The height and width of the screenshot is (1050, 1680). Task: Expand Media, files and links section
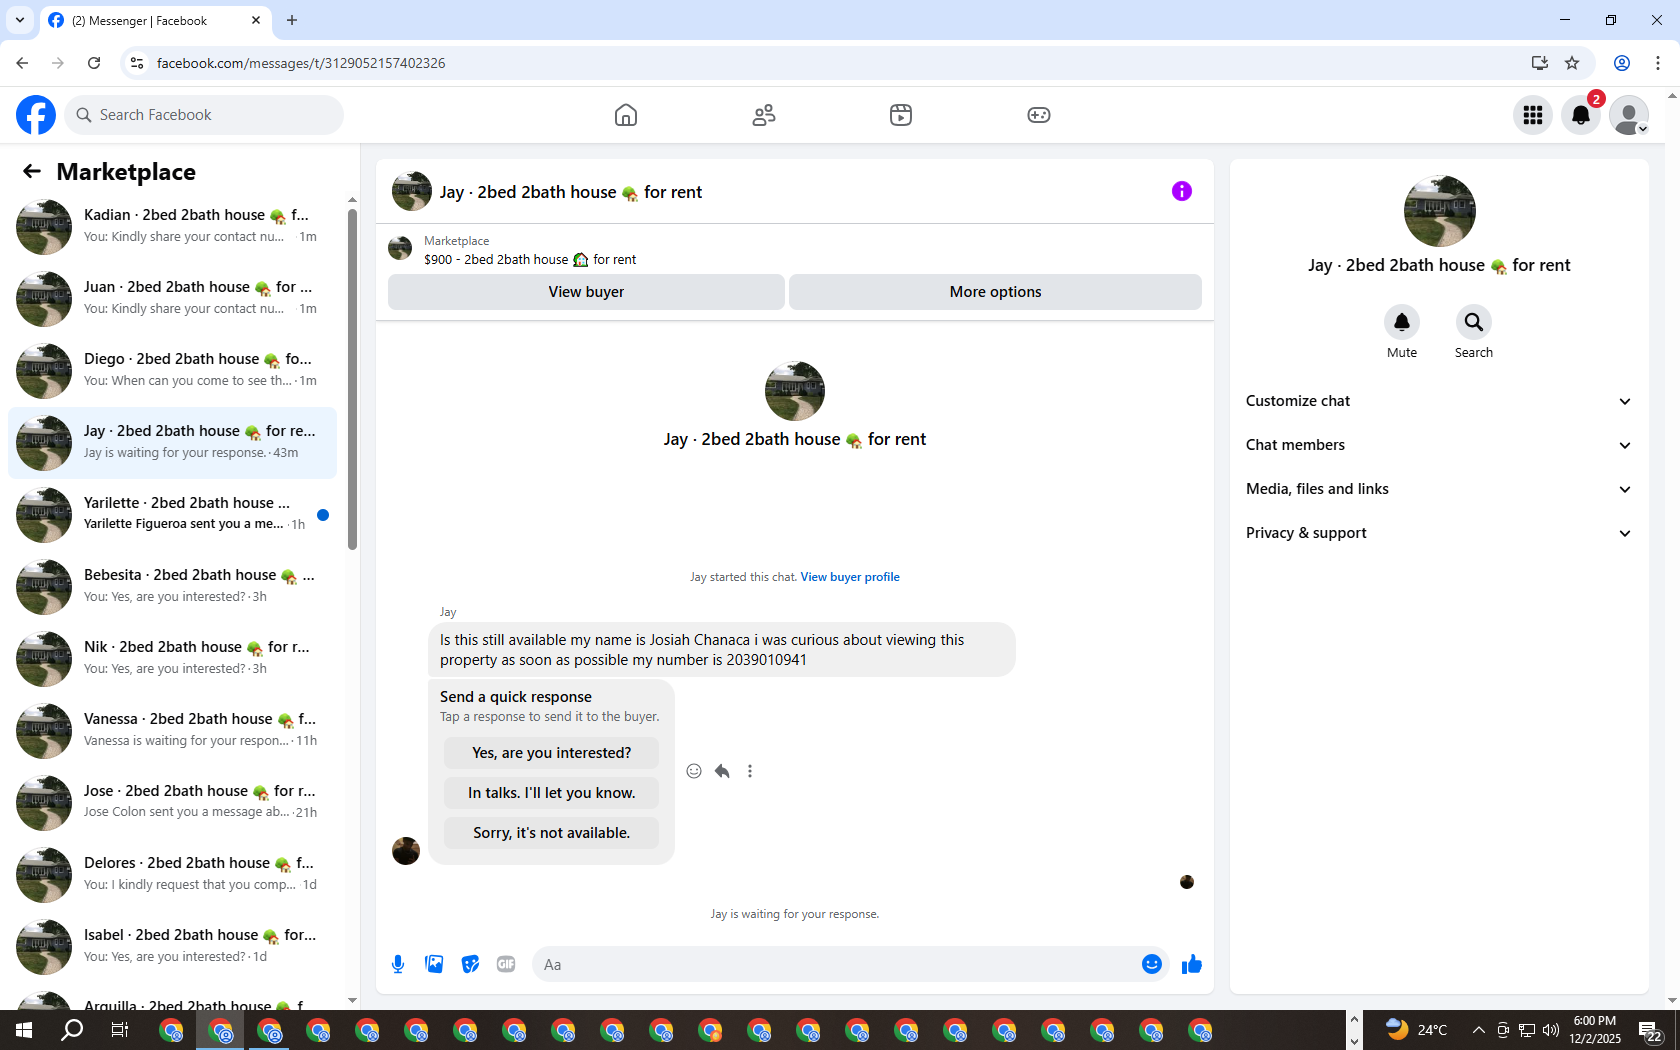pos(1439,489)
